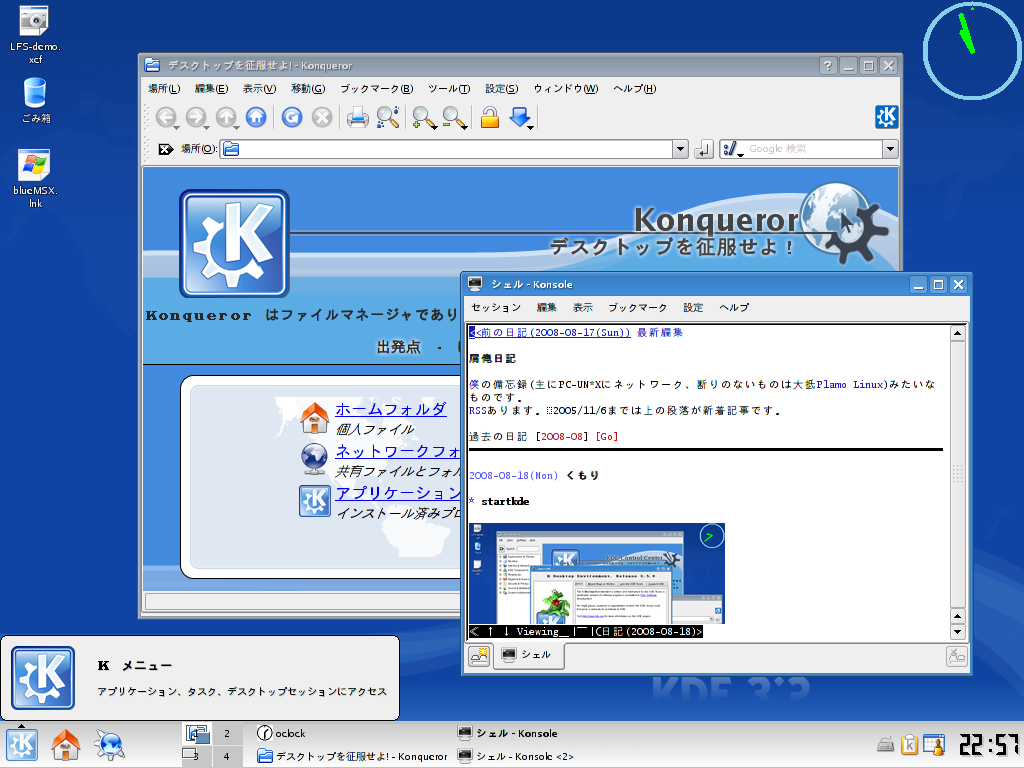Switch to 'シェル - Konsole <2>' in taskbar

pyautogui.click(x=516, y=756)
